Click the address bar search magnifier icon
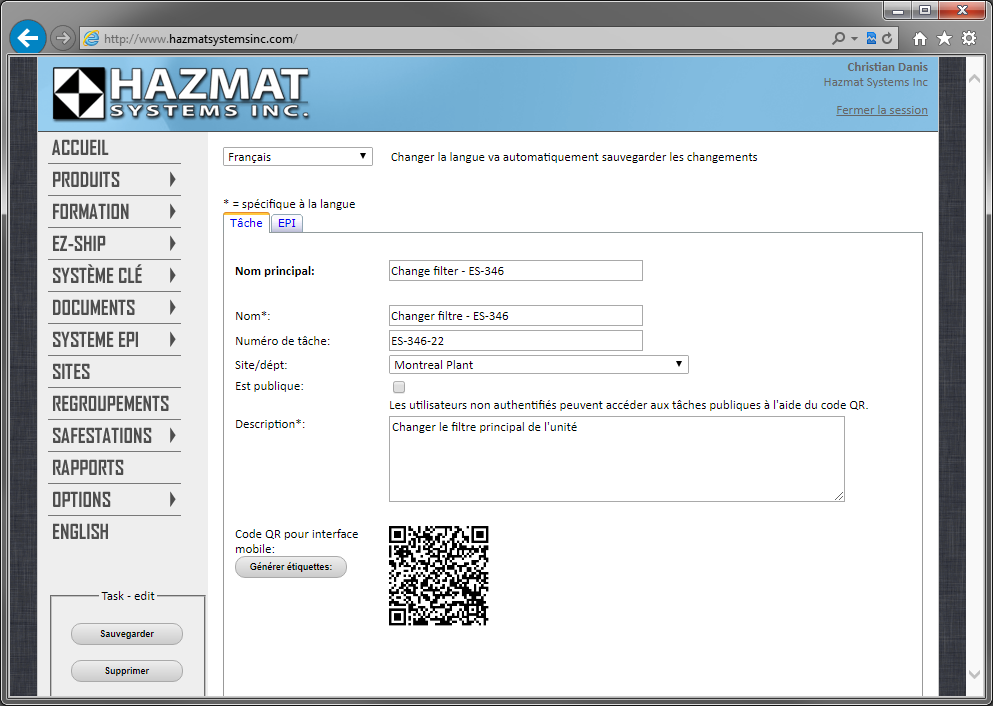Image resolution: width=993 pixels, height=706 pixels. point(838,39)
